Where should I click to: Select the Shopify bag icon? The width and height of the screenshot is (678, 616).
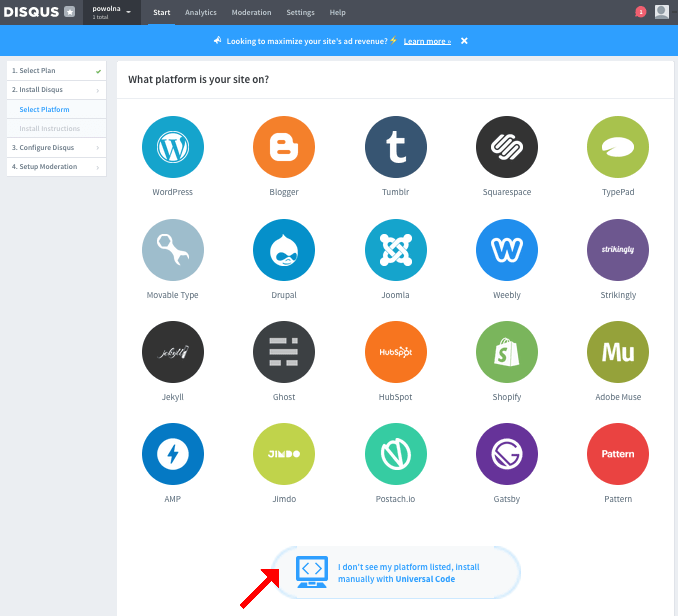point(507,352)
